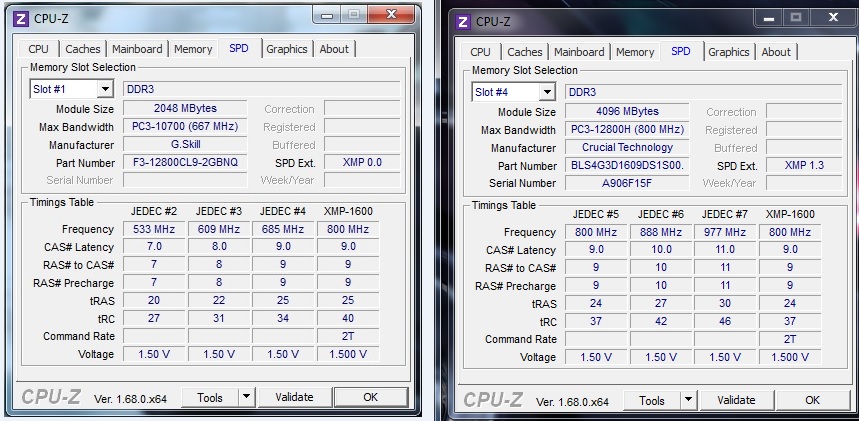Click the DDR3 type field in right window
Screen dimensions: 859x421
[703, 92]
